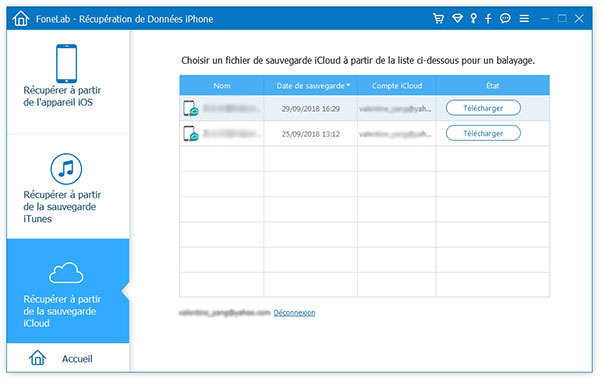
Task: Click blurred backup name in first row
Action: pyautogui.click(x=232, y=109)
